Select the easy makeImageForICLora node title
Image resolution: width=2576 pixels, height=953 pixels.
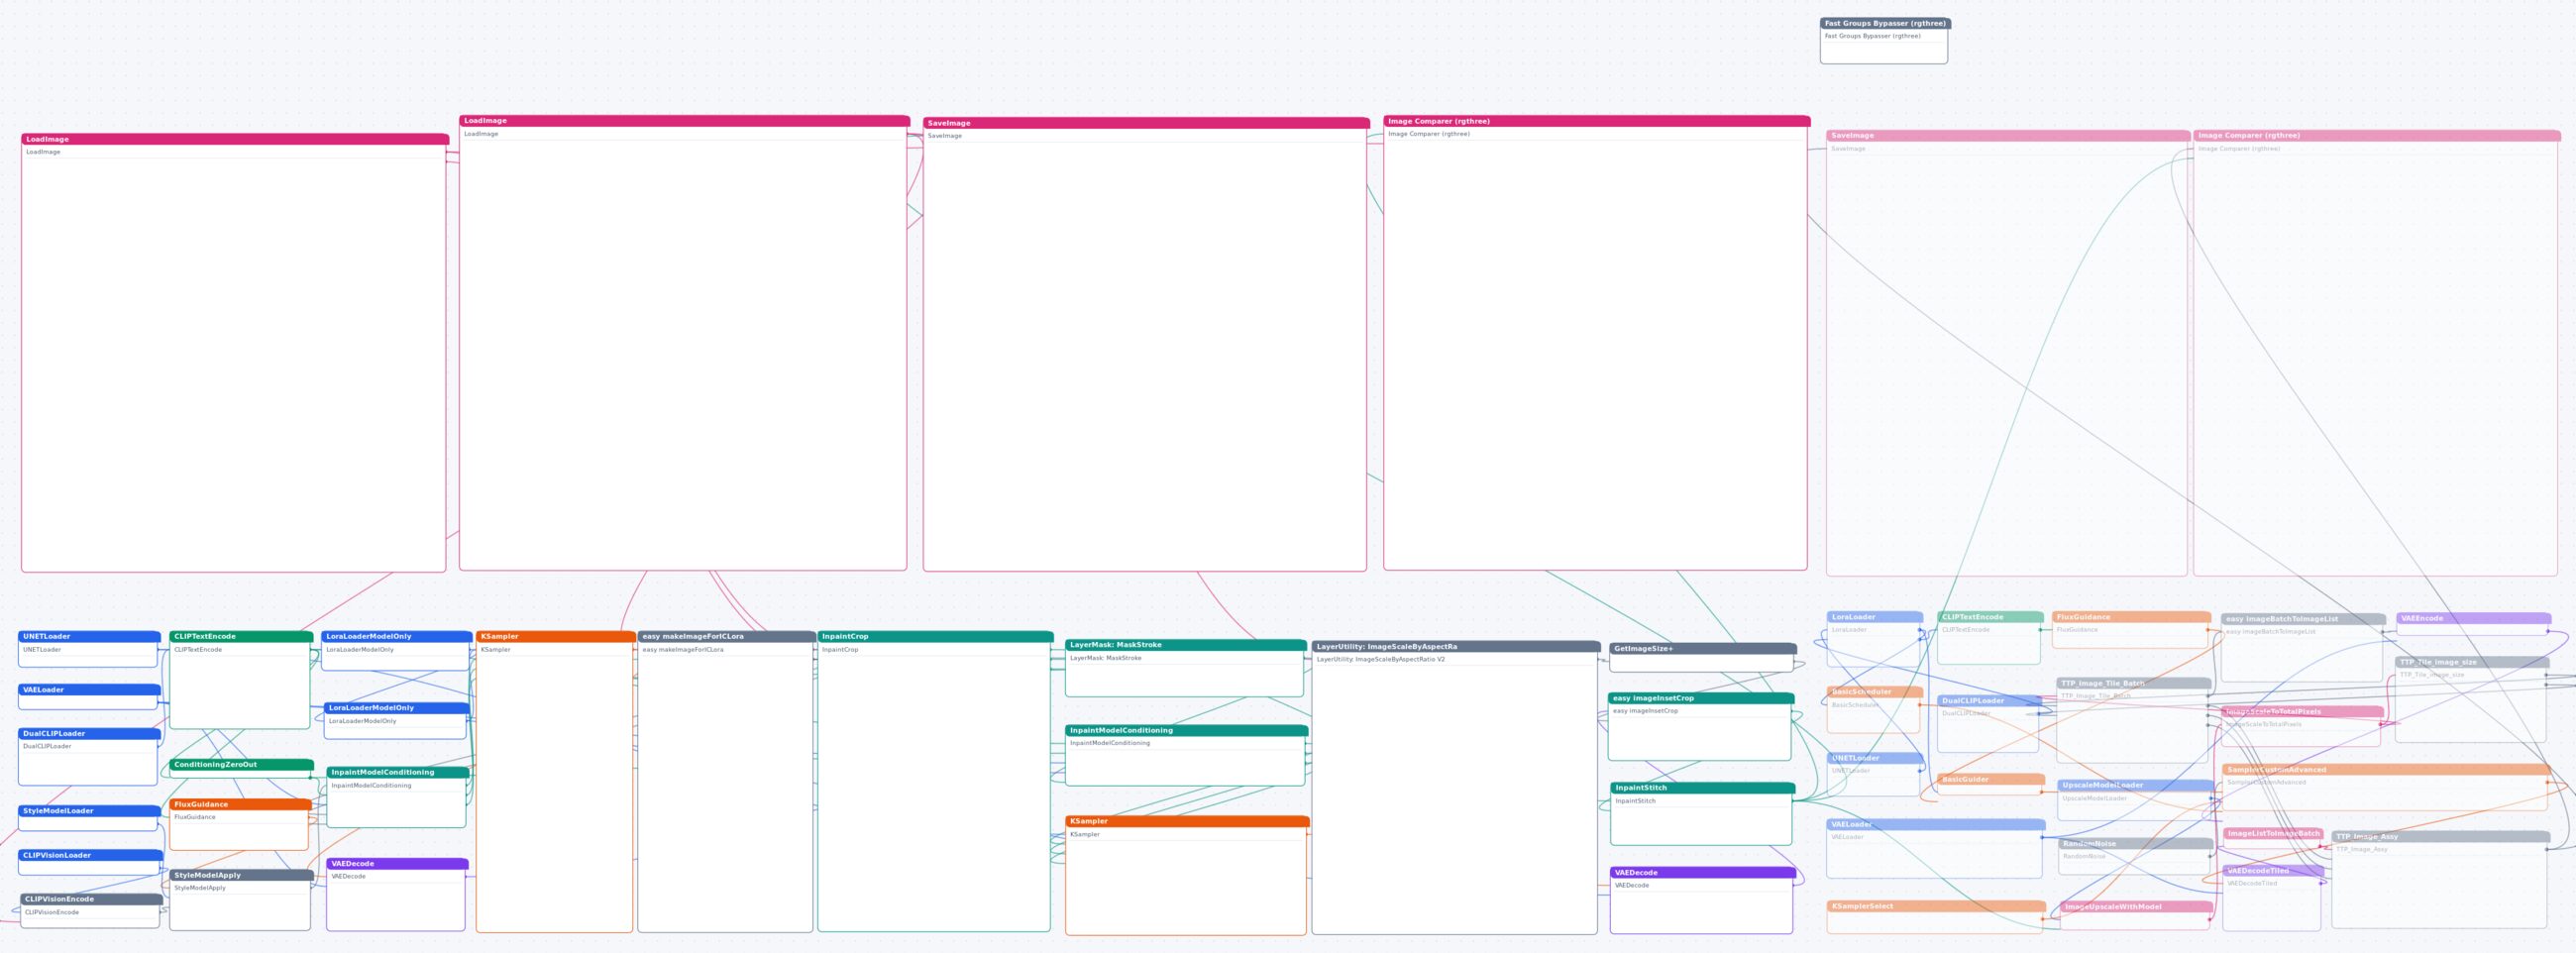[x=727, y=636]
